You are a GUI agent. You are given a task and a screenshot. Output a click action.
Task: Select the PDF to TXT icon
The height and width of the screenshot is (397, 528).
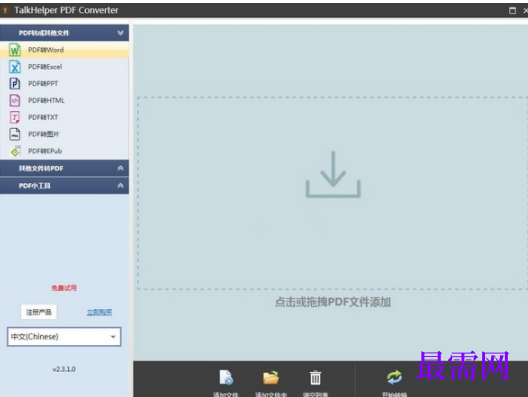pos(14,117)
